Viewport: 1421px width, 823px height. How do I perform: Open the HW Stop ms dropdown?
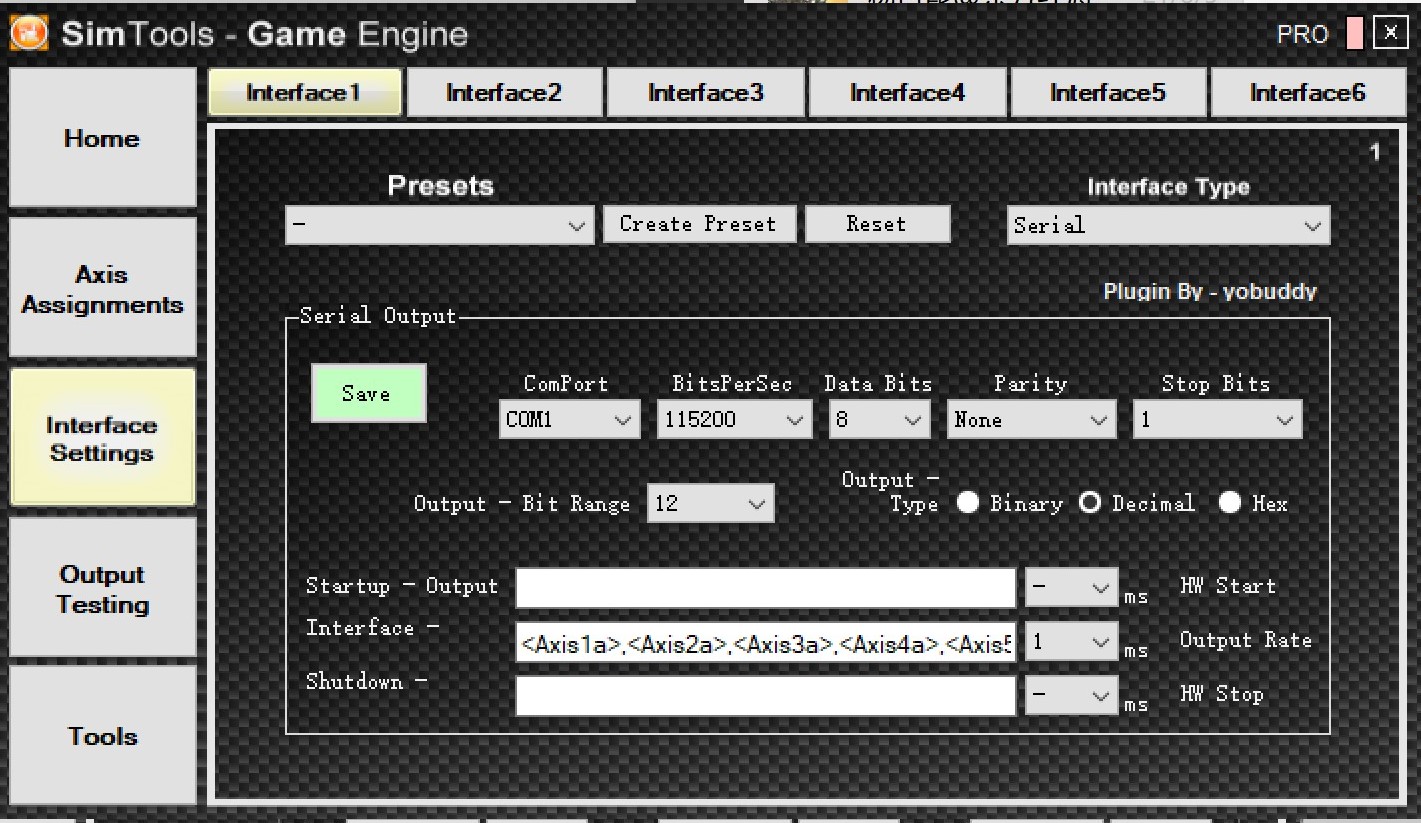point(1071,696)
